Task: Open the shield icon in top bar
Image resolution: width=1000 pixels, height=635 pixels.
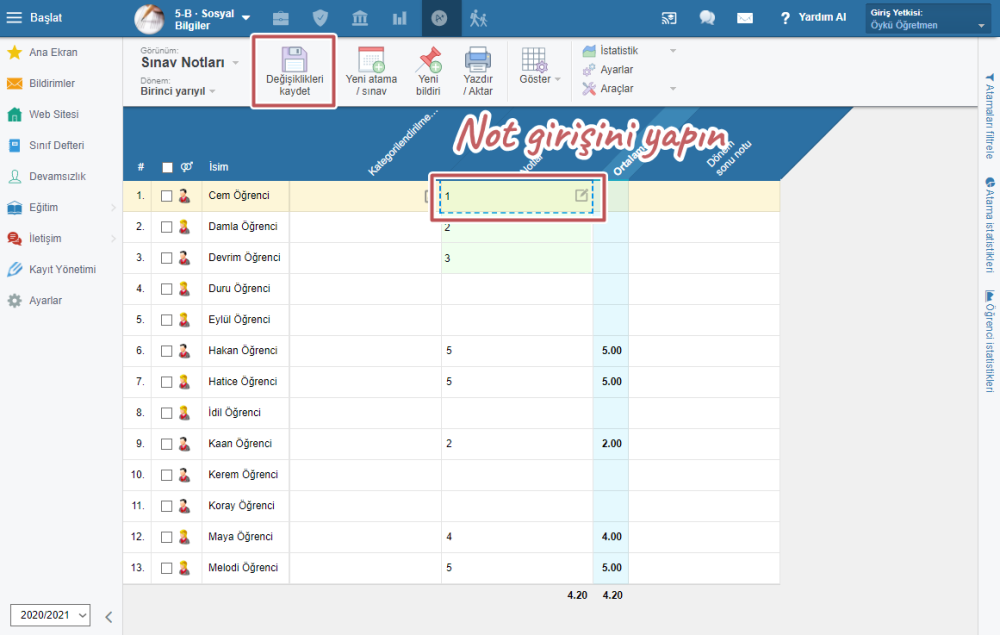Action: [x=320, y=18]
